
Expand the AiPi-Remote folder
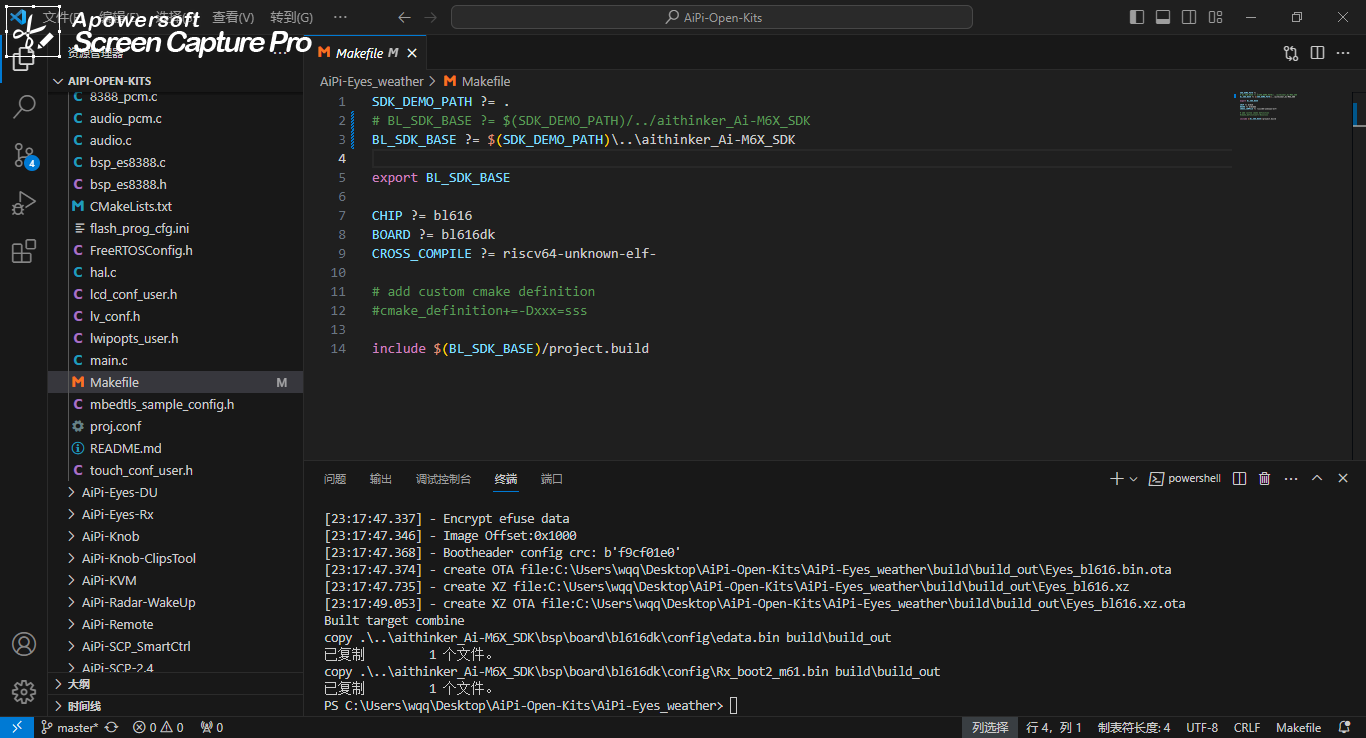click(175, 624)
